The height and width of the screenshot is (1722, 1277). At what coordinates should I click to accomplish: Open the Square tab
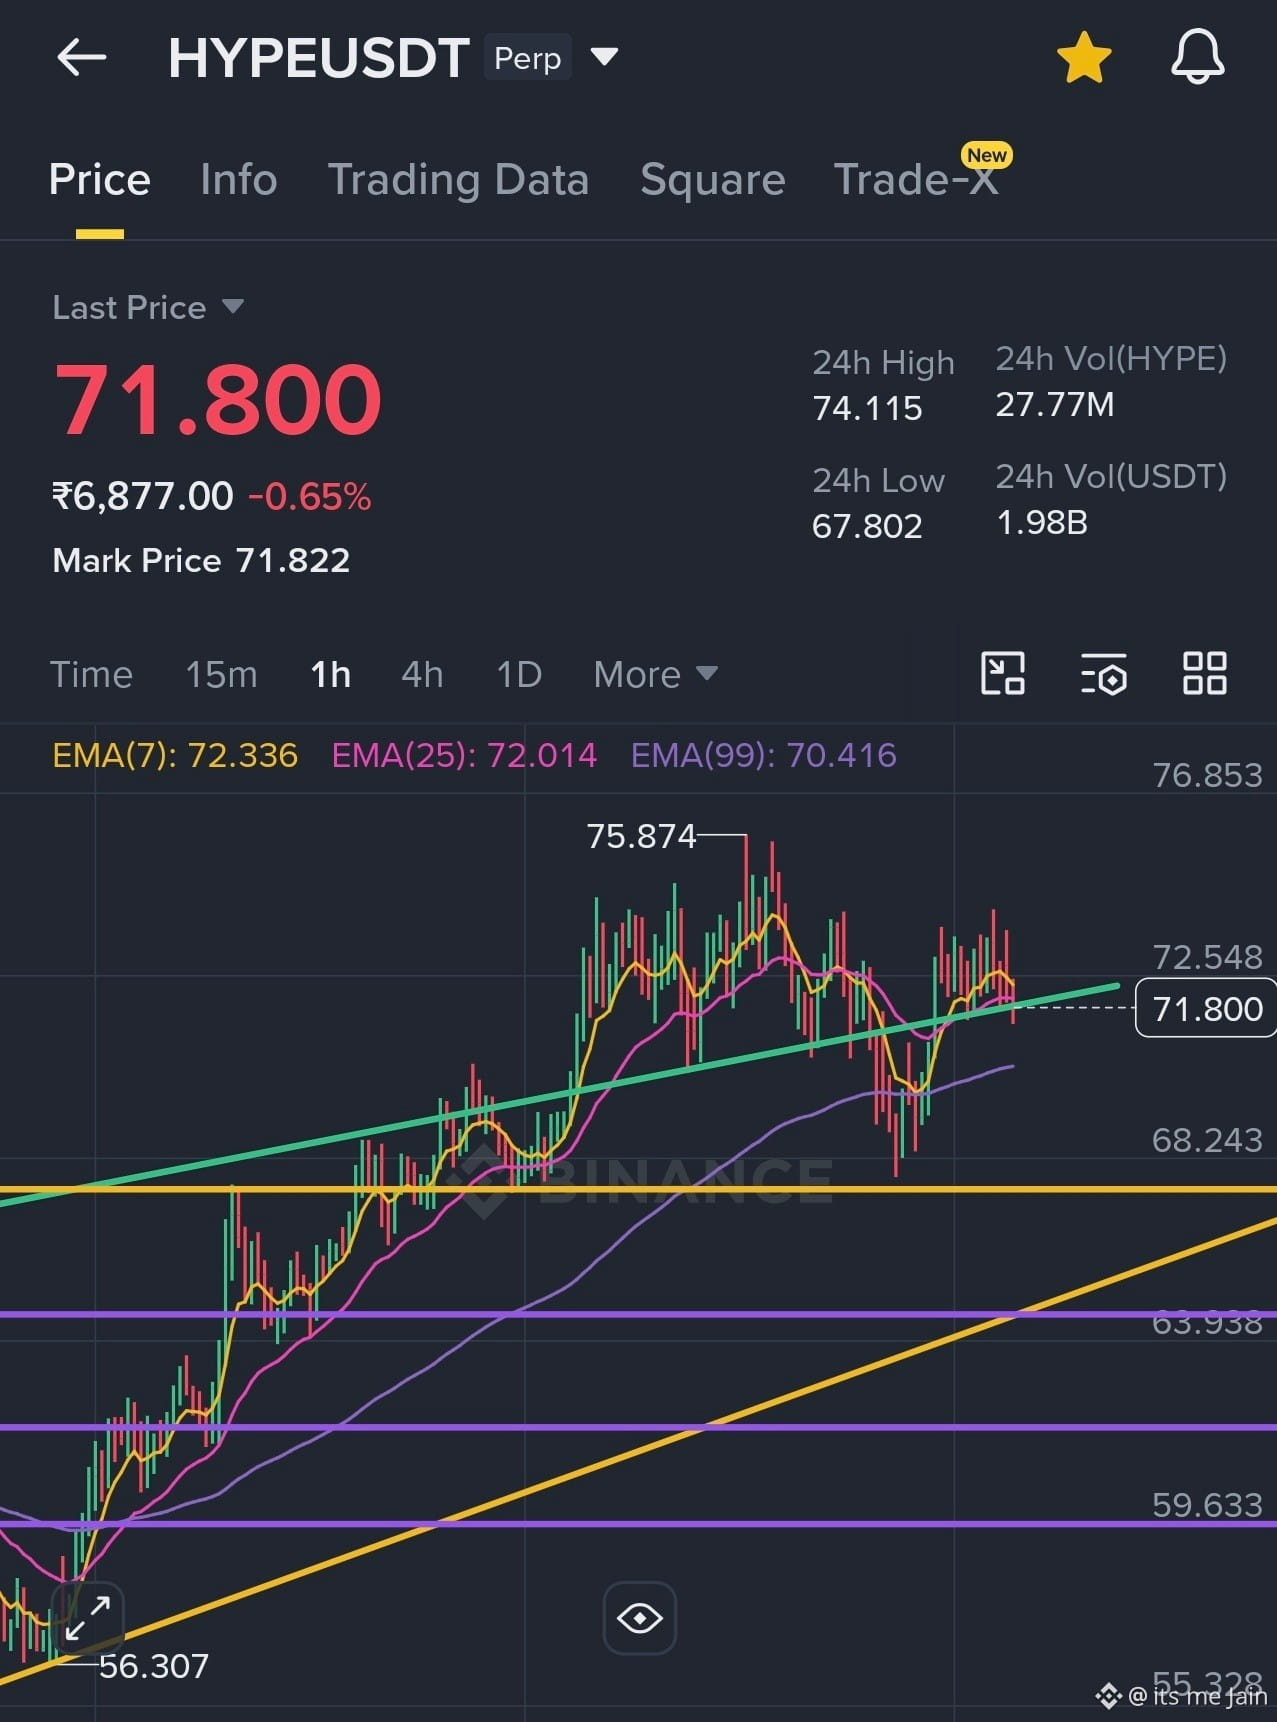pyautogui.click(x=712, y=180)
